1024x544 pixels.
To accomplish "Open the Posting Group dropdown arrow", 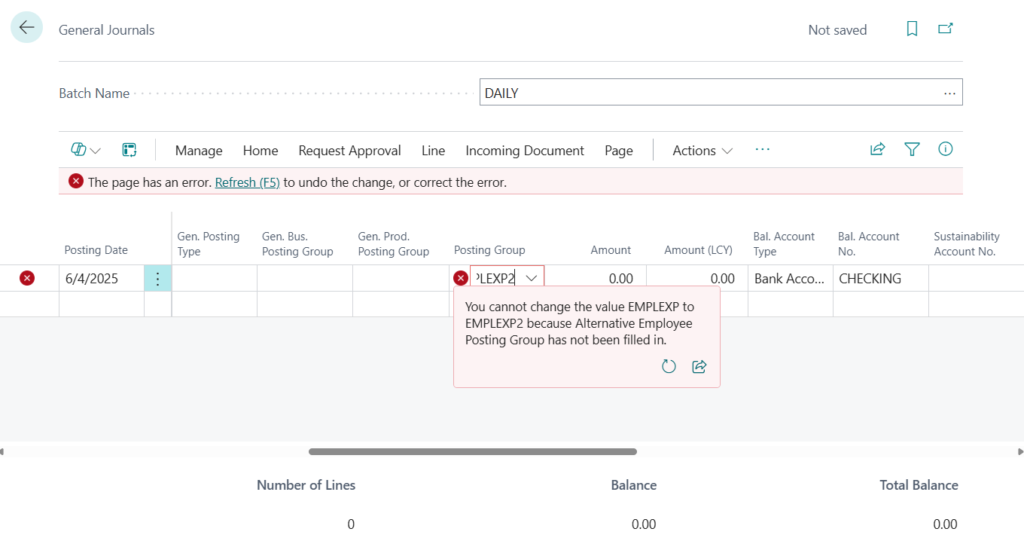I will [532, 278].
